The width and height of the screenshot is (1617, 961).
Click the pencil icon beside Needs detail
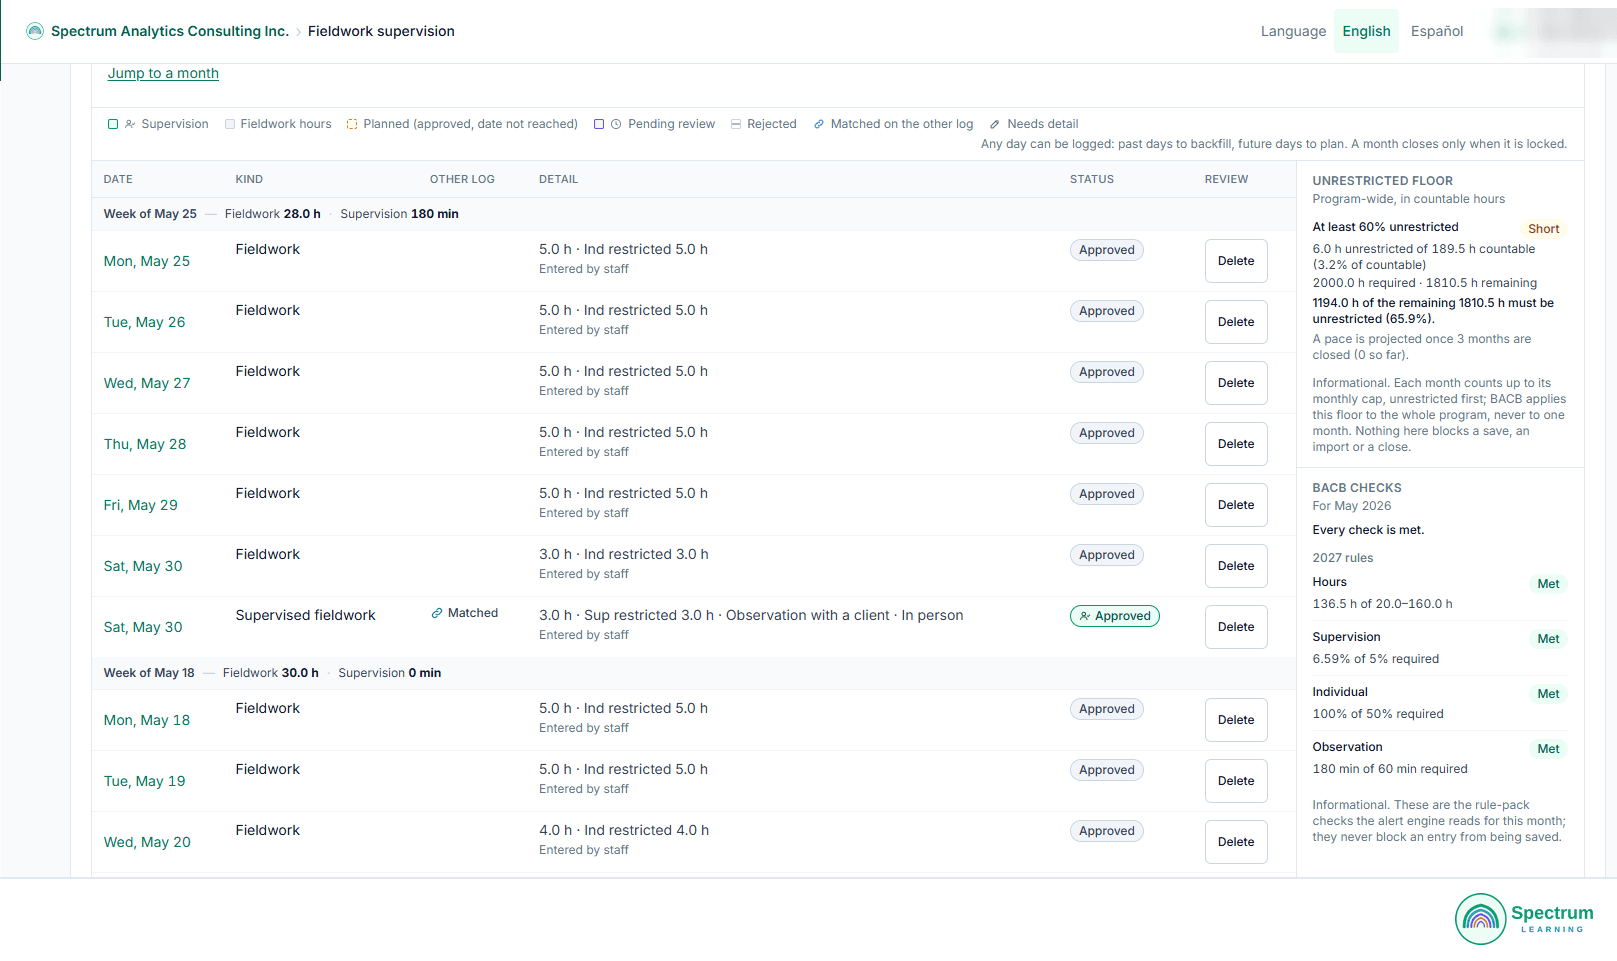pos(995,124)
